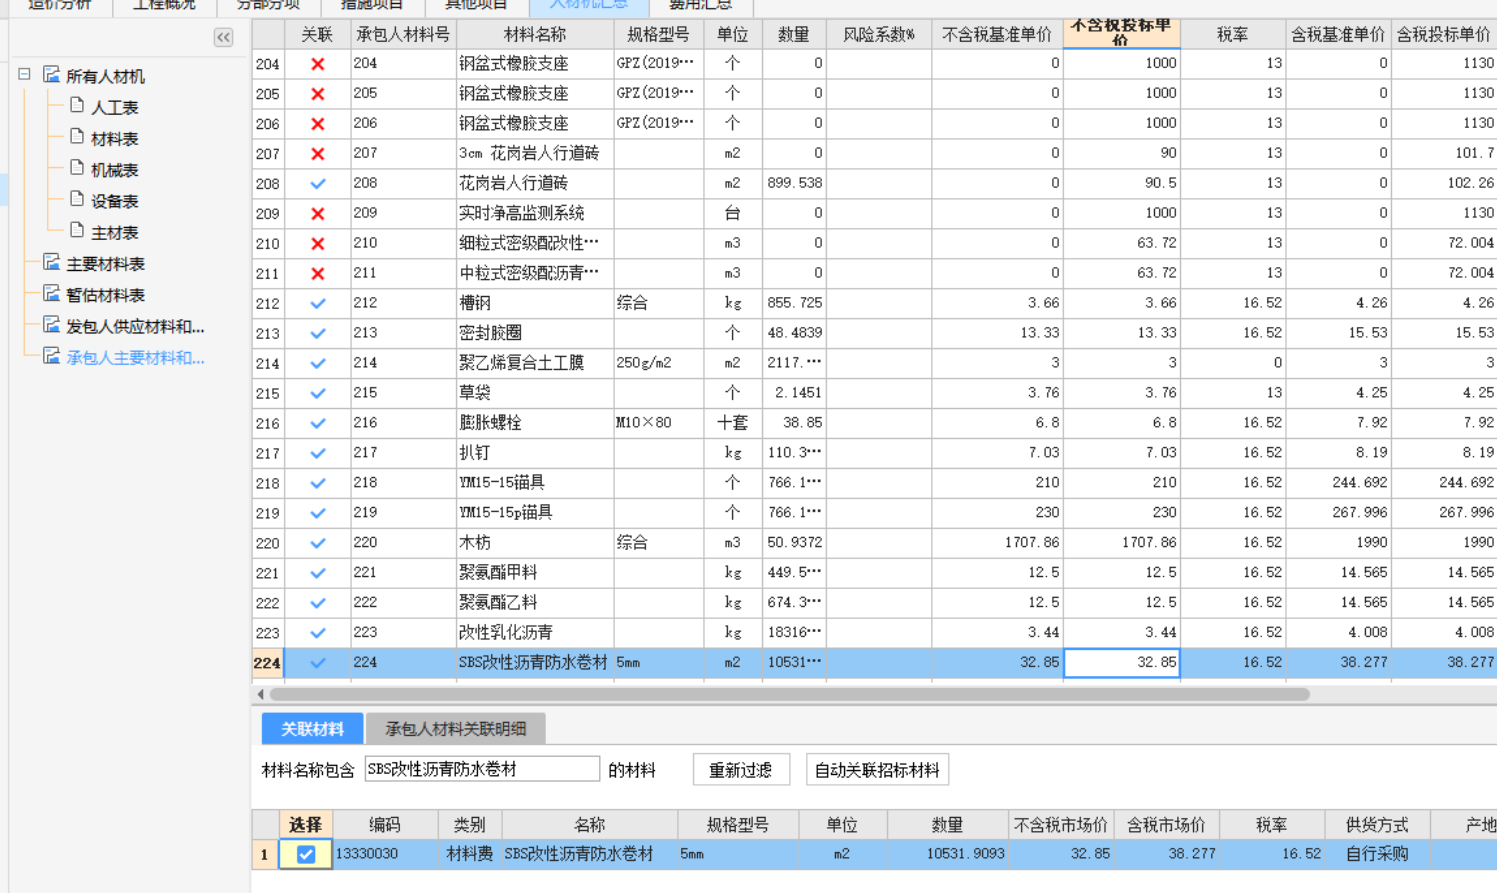1497x893 pixels.
Task: Click blue check link mark for row 220
Action: (317, 543)
